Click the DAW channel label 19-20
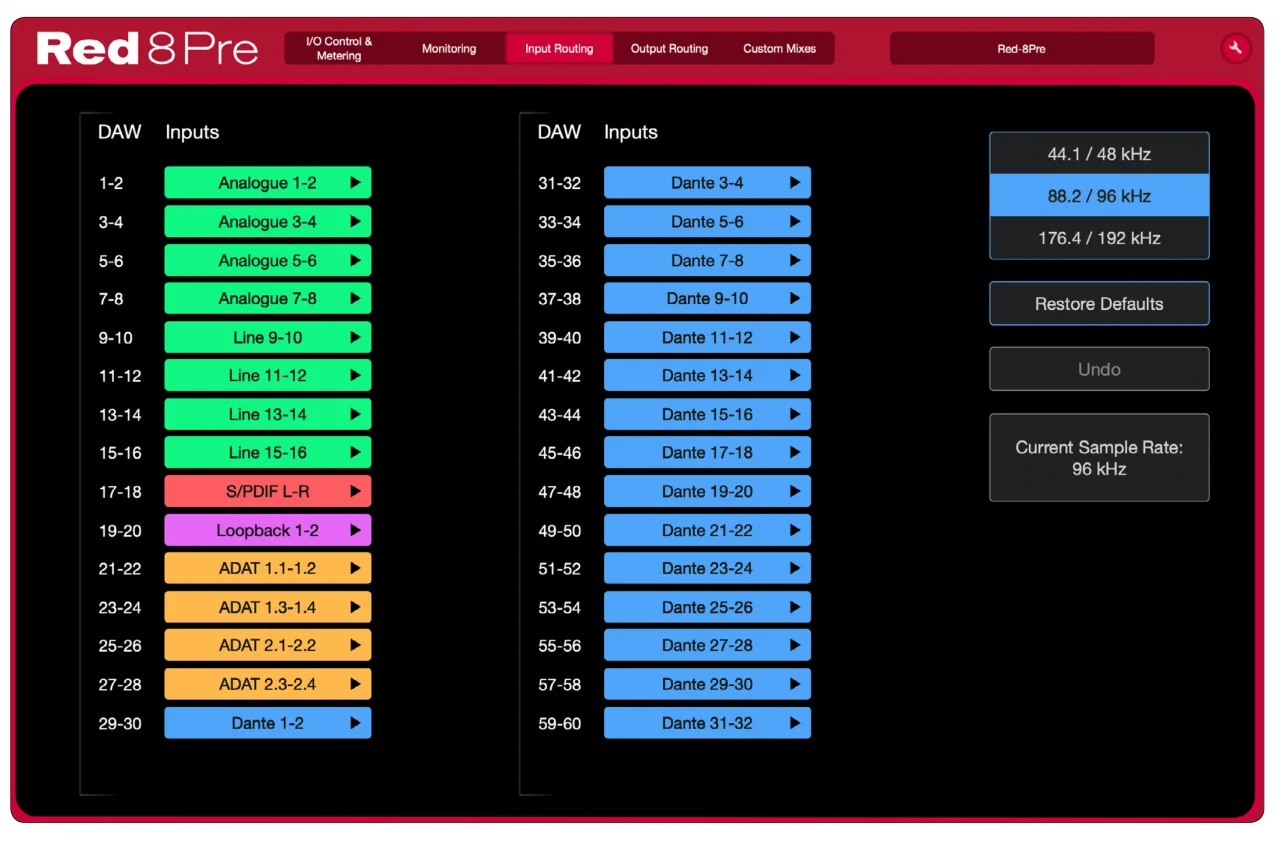The width and height of the screenshot is (1280, 843). [x=120, y=530]
